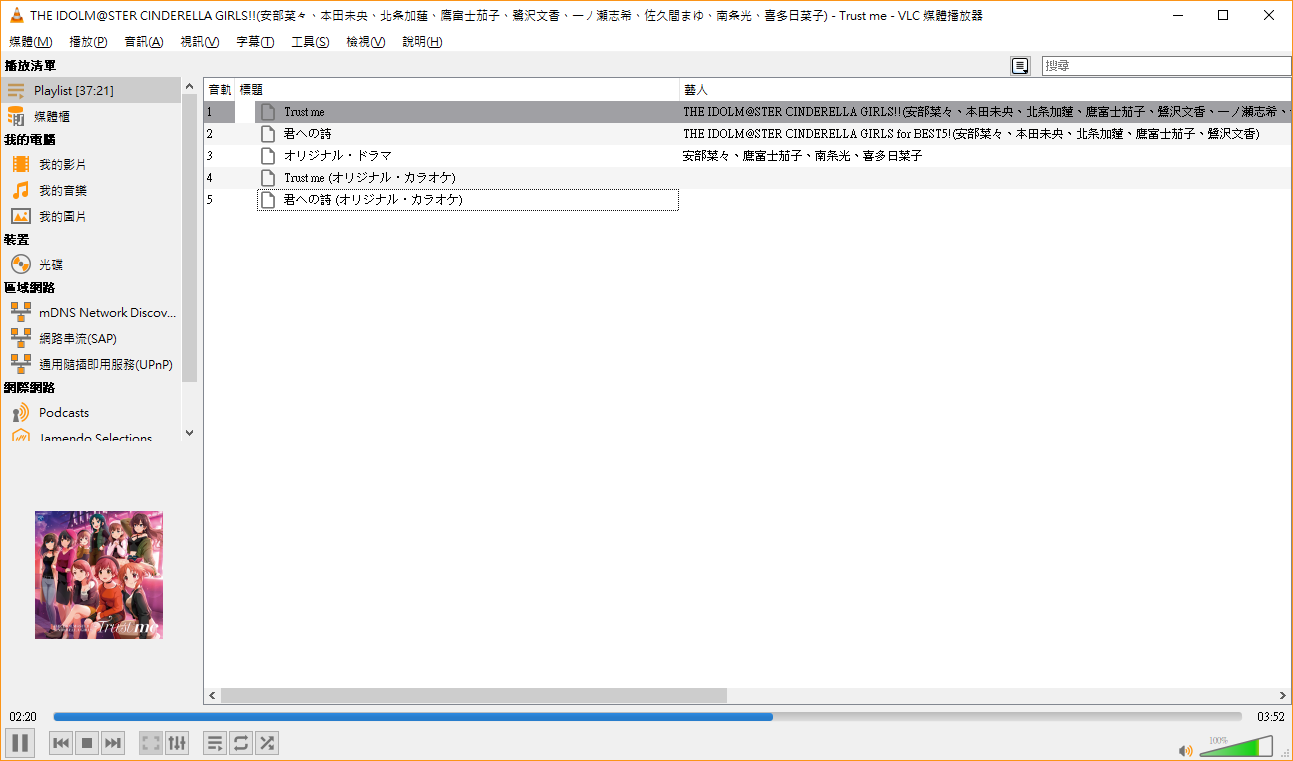1293x761 pixels.
Task: Click the playlist 搜尋 search field
Action: tap(1166, 66)
